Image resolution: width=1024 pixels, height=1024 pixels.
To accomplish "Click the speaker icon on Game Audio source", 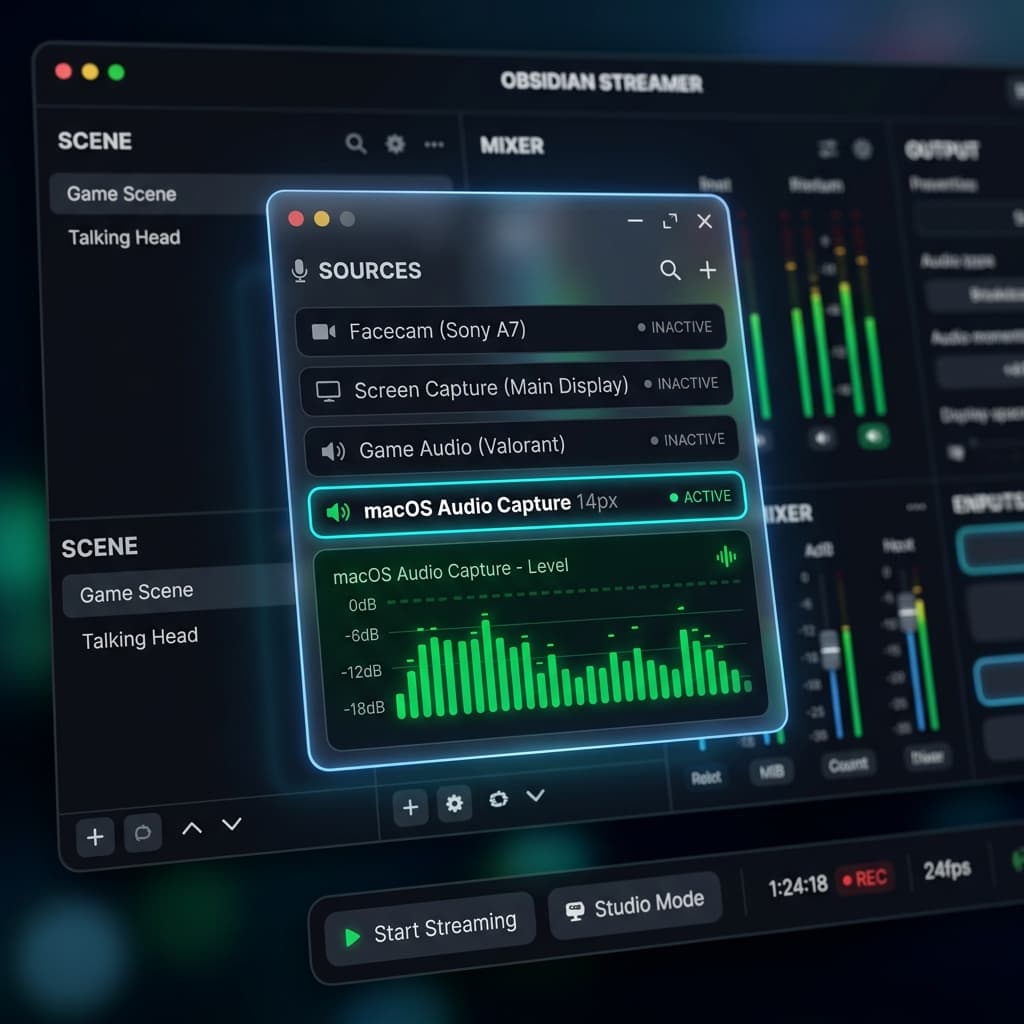I will (330, 447).
